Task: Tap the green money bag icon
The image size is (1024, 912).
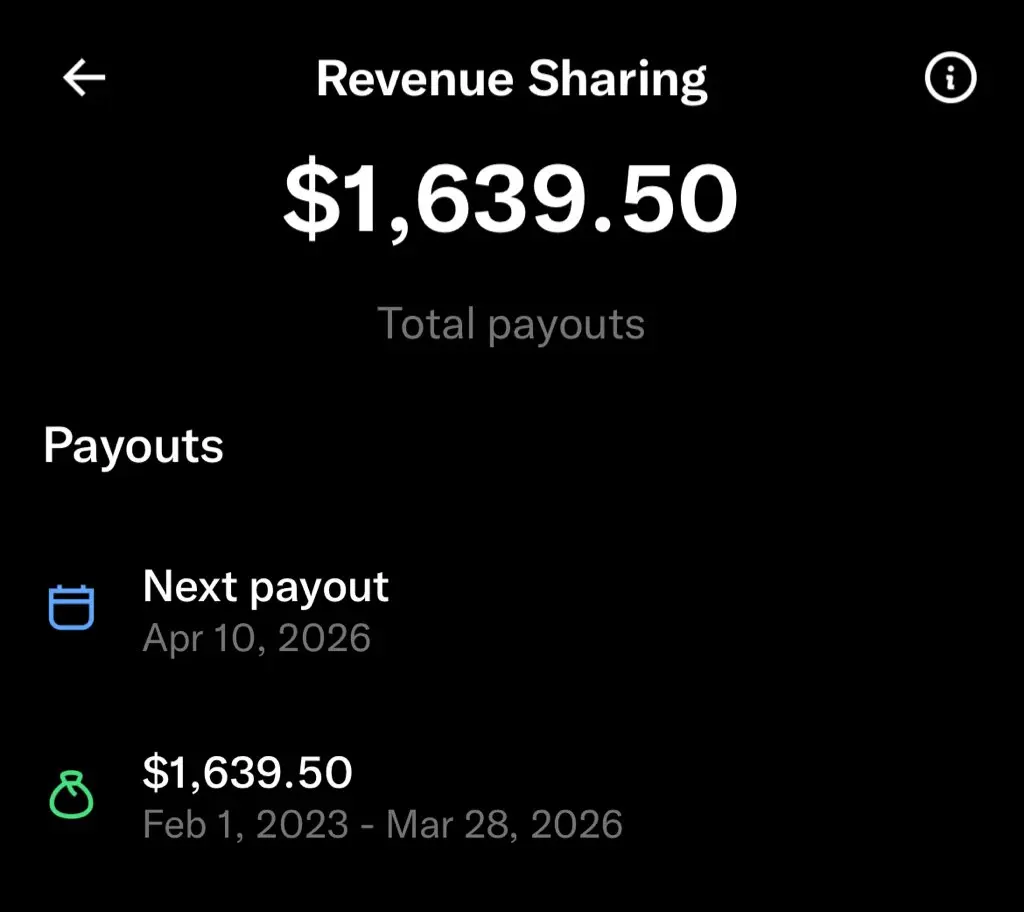Action: tap(72, 795)
